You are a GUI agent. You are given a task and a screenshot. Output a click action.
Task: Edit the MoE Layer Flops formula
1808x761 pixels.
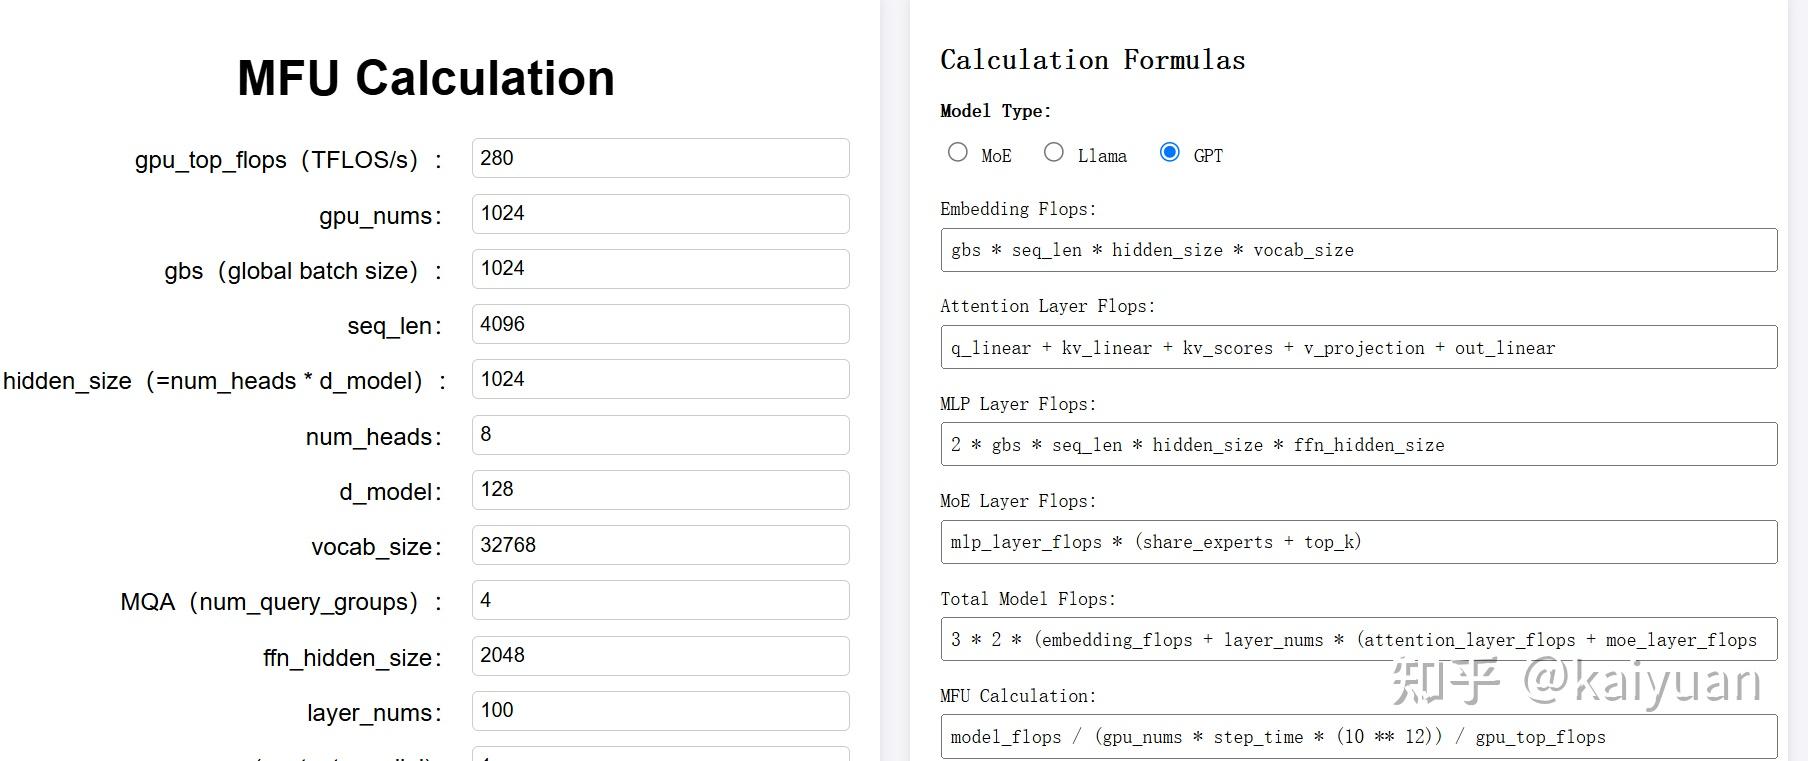(1358, 542)
